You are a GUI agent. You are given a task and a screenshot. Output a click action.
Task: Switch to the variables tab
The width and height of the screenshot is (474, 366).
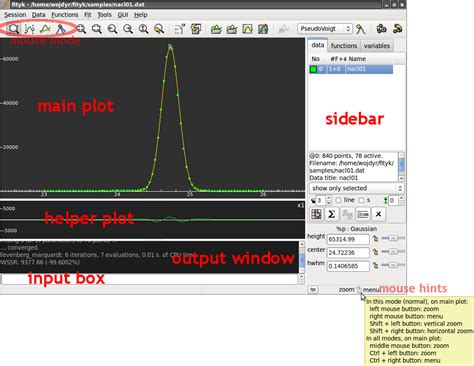(x=377, y=46)
